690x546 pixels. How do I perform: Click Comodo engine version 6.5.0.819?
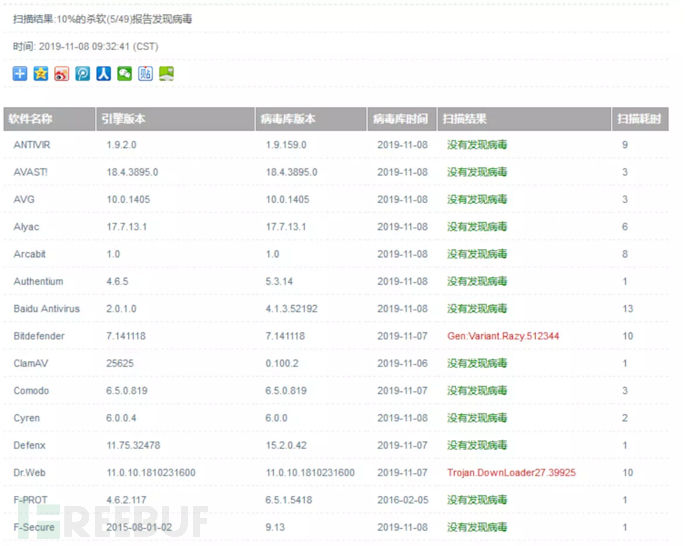pyautogui.click(x=127, y=390)
